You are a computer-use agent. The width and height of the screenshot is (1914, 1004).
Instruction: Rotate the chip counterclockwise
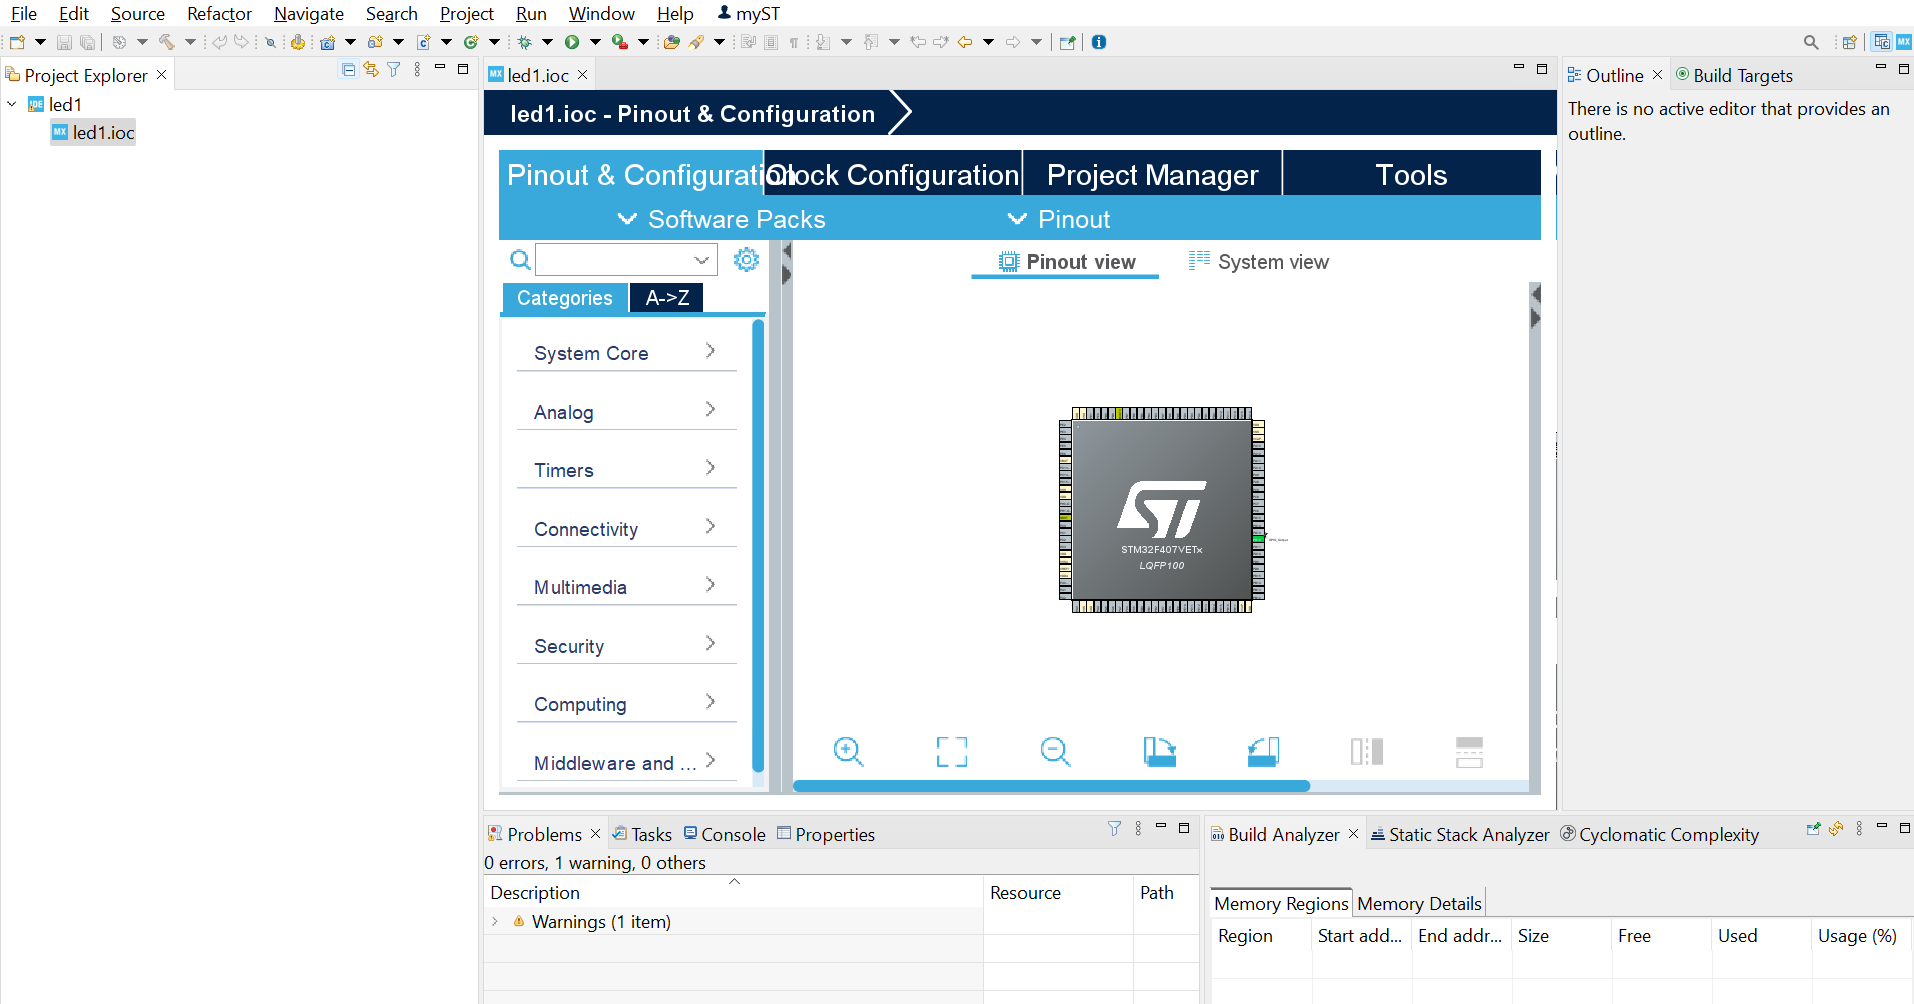click(1263, 751)
